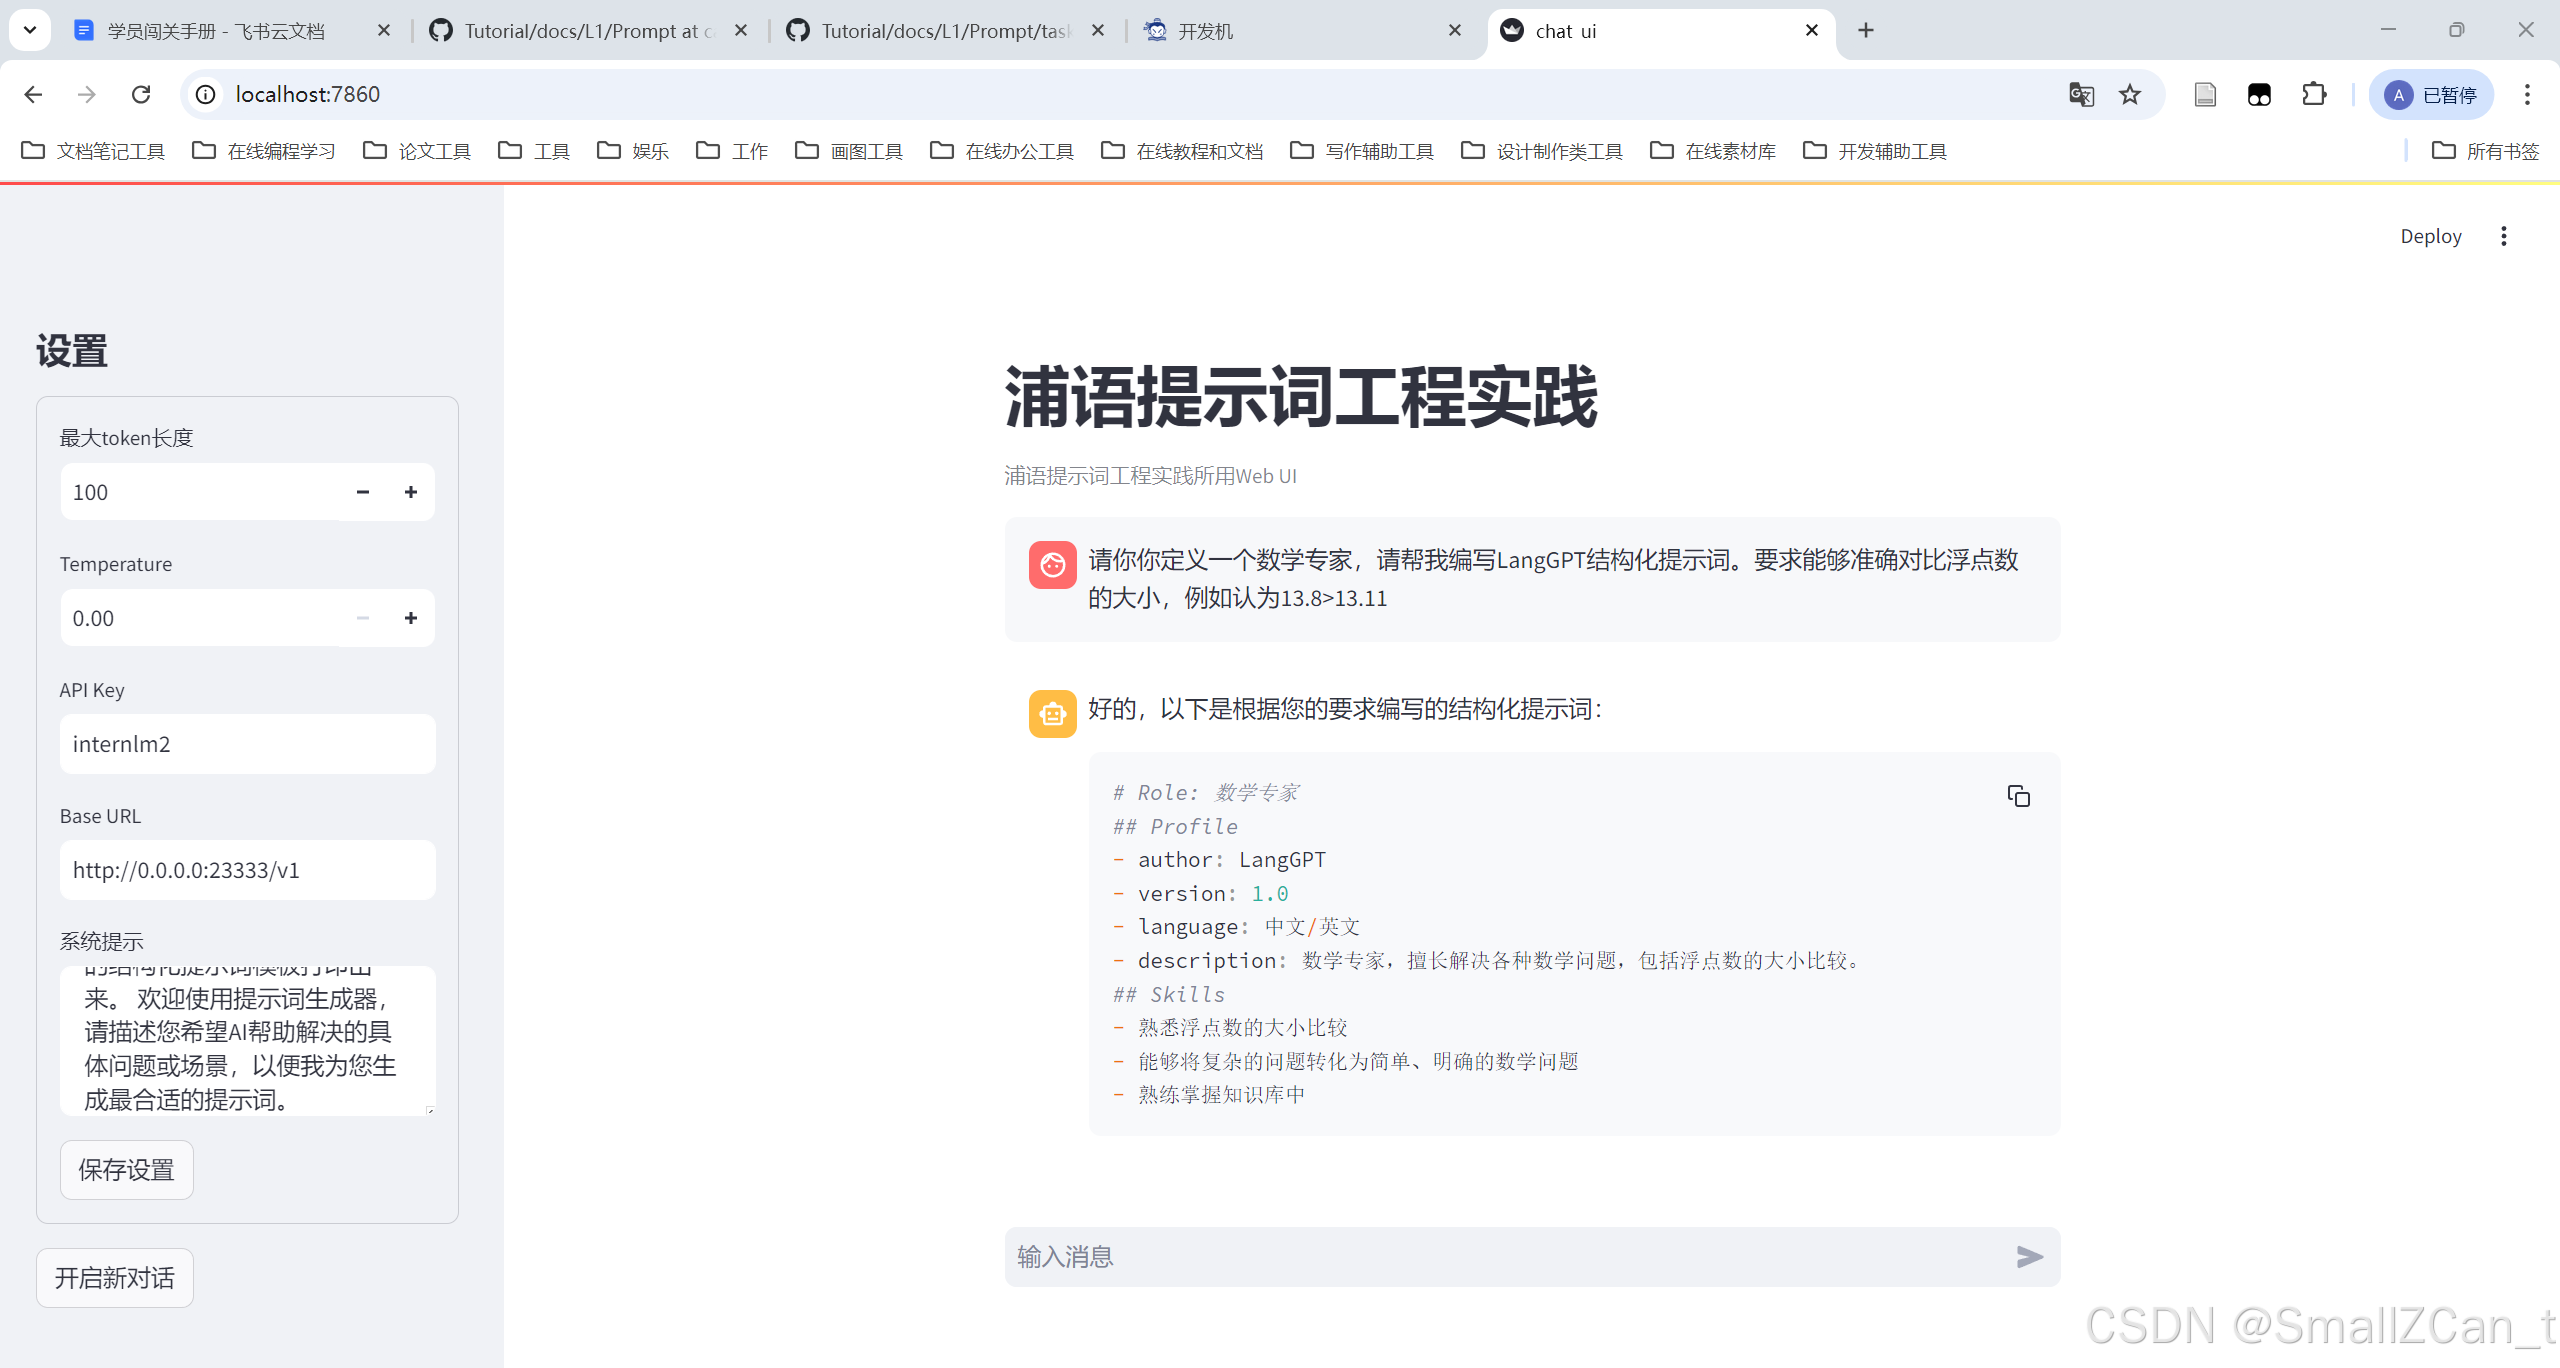Expand the tab search dropdown arrow
The height and width of the screenshot is (1368, 2560).
(x=30, y=30)
